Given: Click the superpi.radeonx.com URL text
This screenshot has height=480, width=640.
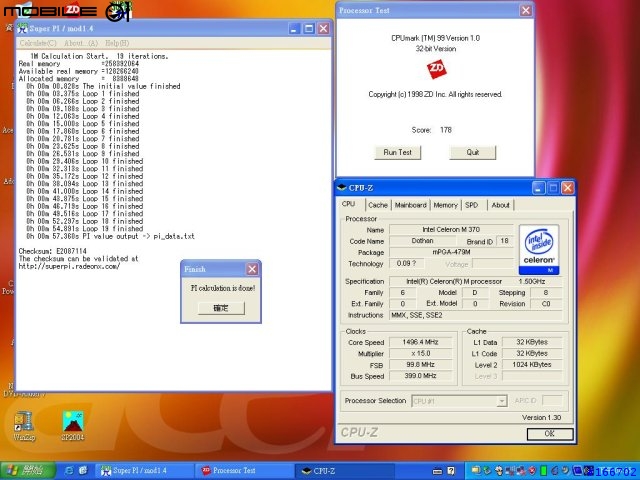Looking at the screenshot, I should (x=69, y=266).
